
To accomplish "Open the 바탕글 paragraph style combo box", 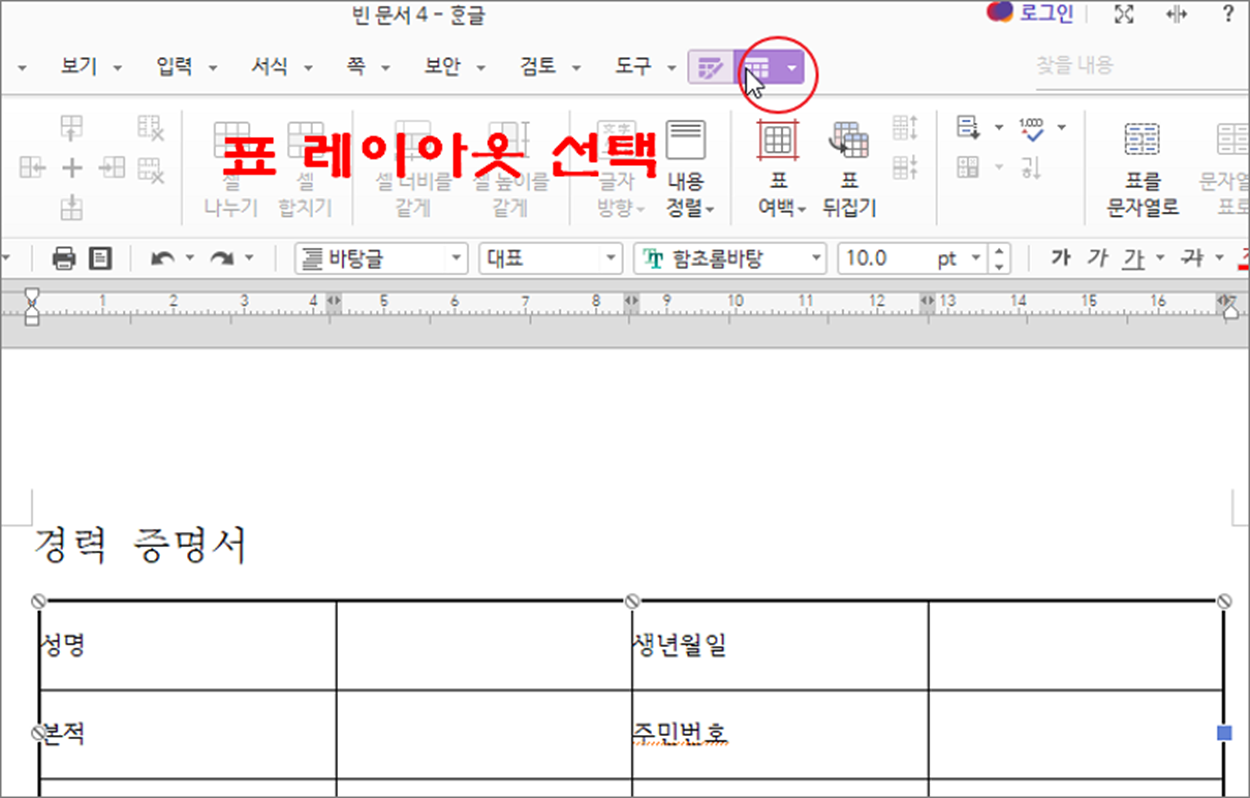I will (381, 259).
